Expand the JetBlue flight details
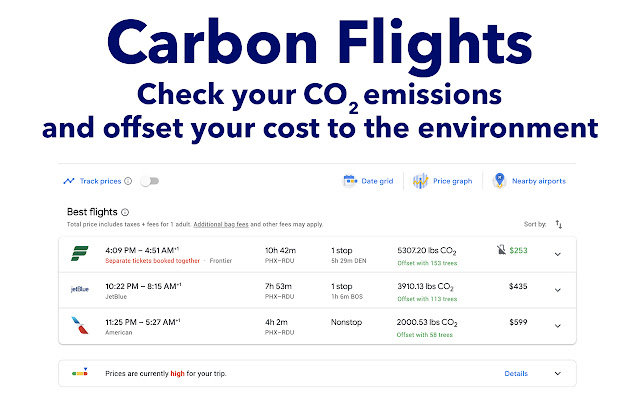Image resolution: width=640 pixels, height=400 pixels. 557,288
